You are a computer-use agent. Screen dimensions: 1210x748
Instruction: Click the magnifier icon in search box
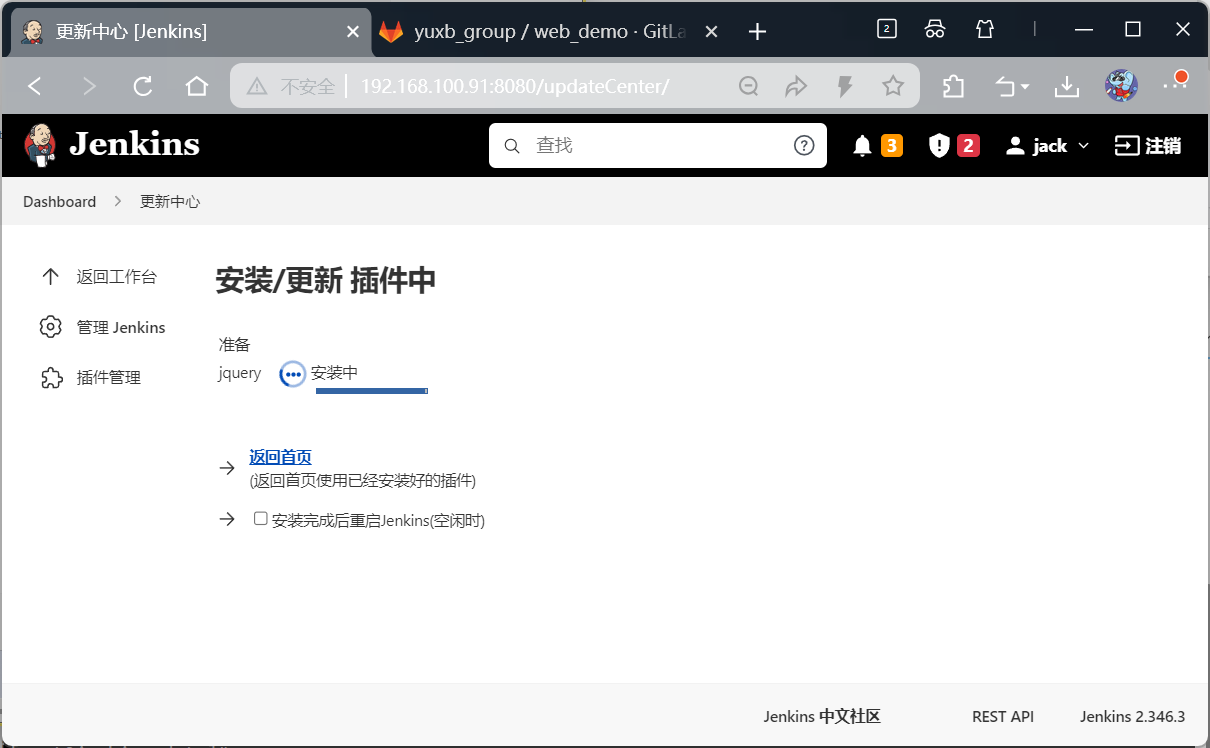512,146
